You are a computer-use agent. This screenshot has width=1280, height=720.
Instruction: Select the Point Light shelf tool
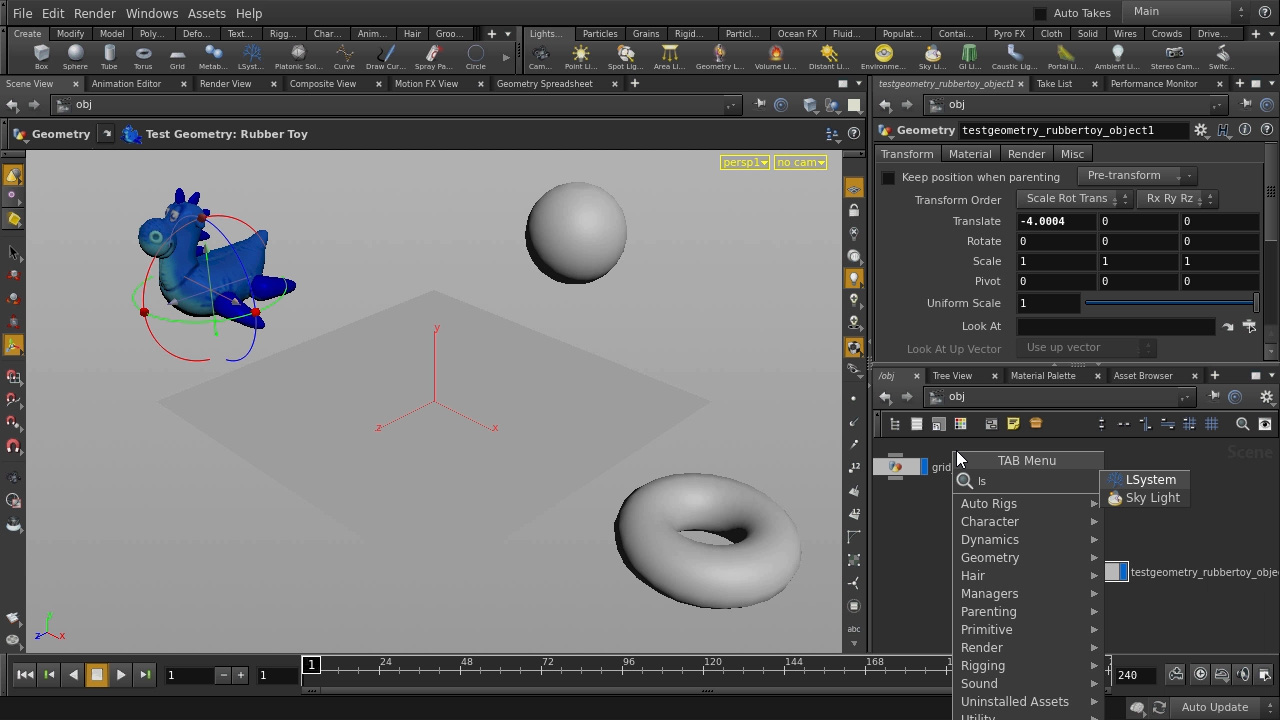coord(580,57)
